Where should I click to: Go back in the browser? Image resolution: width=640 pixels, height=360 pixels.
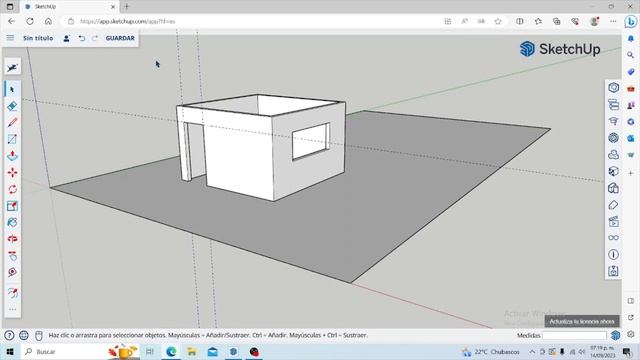point(11,21)
